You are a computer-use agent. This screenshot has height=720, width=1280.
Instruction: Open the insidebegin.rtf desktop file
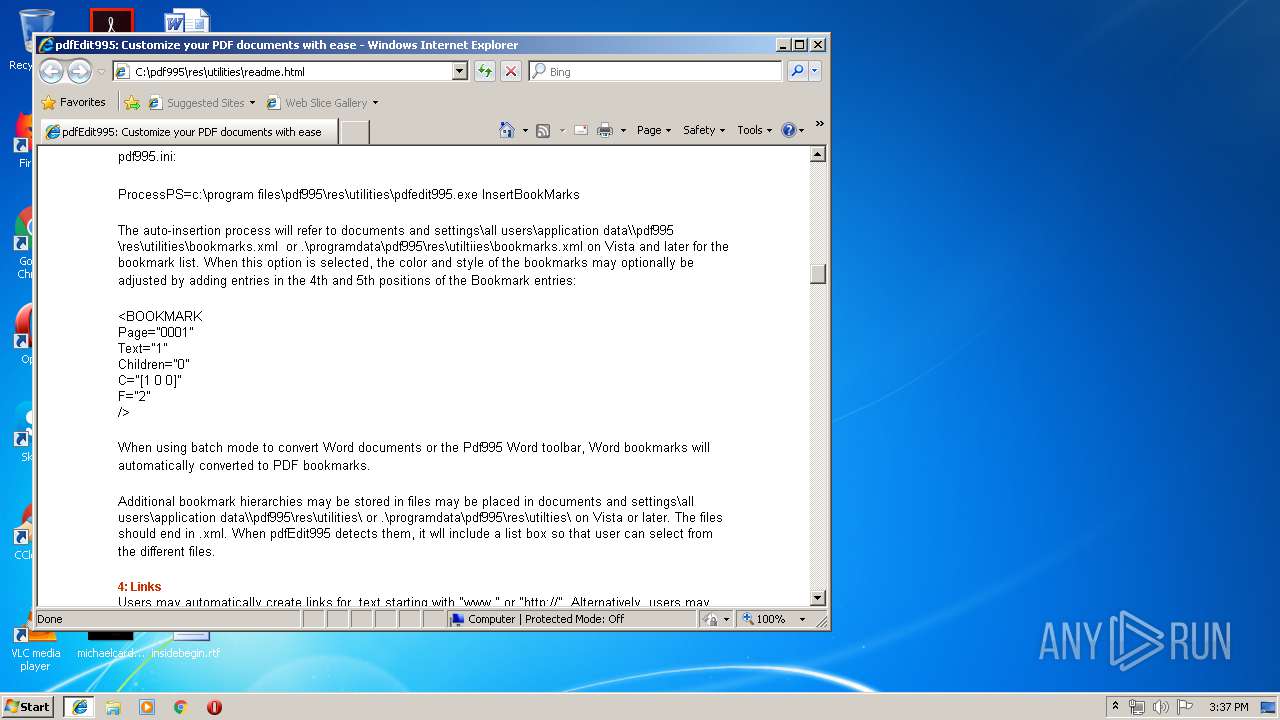pyautogui.click(x=186, y=645)
